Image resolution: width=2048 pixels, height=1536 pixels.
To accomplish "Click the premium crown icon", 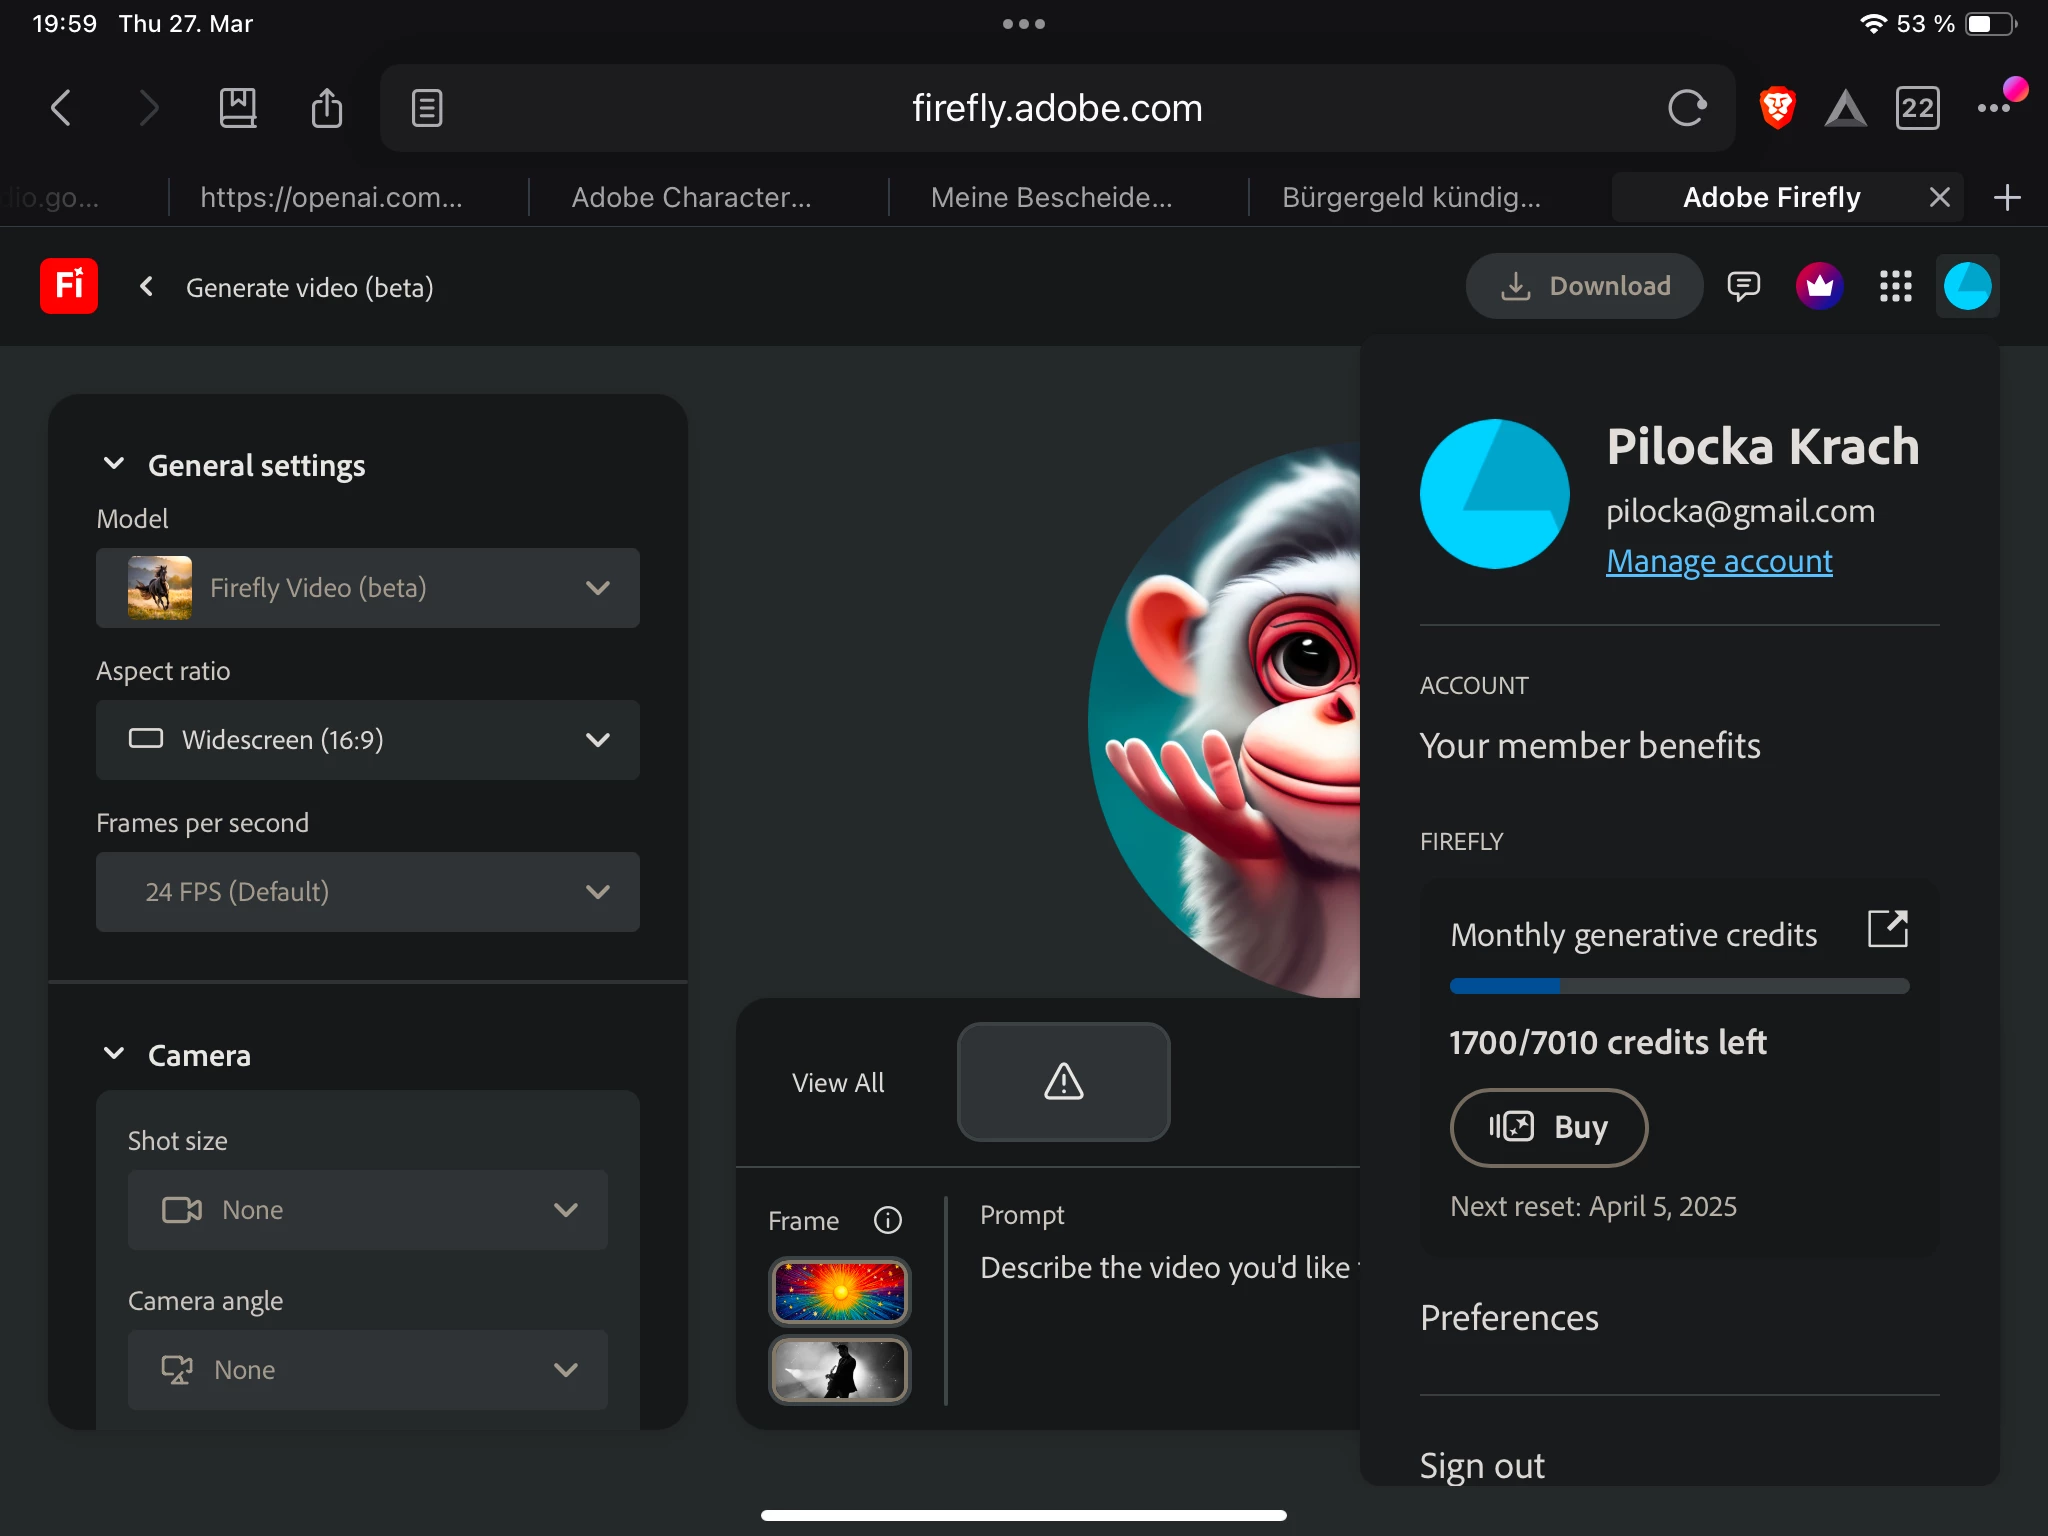I will tap(1819, 286).
